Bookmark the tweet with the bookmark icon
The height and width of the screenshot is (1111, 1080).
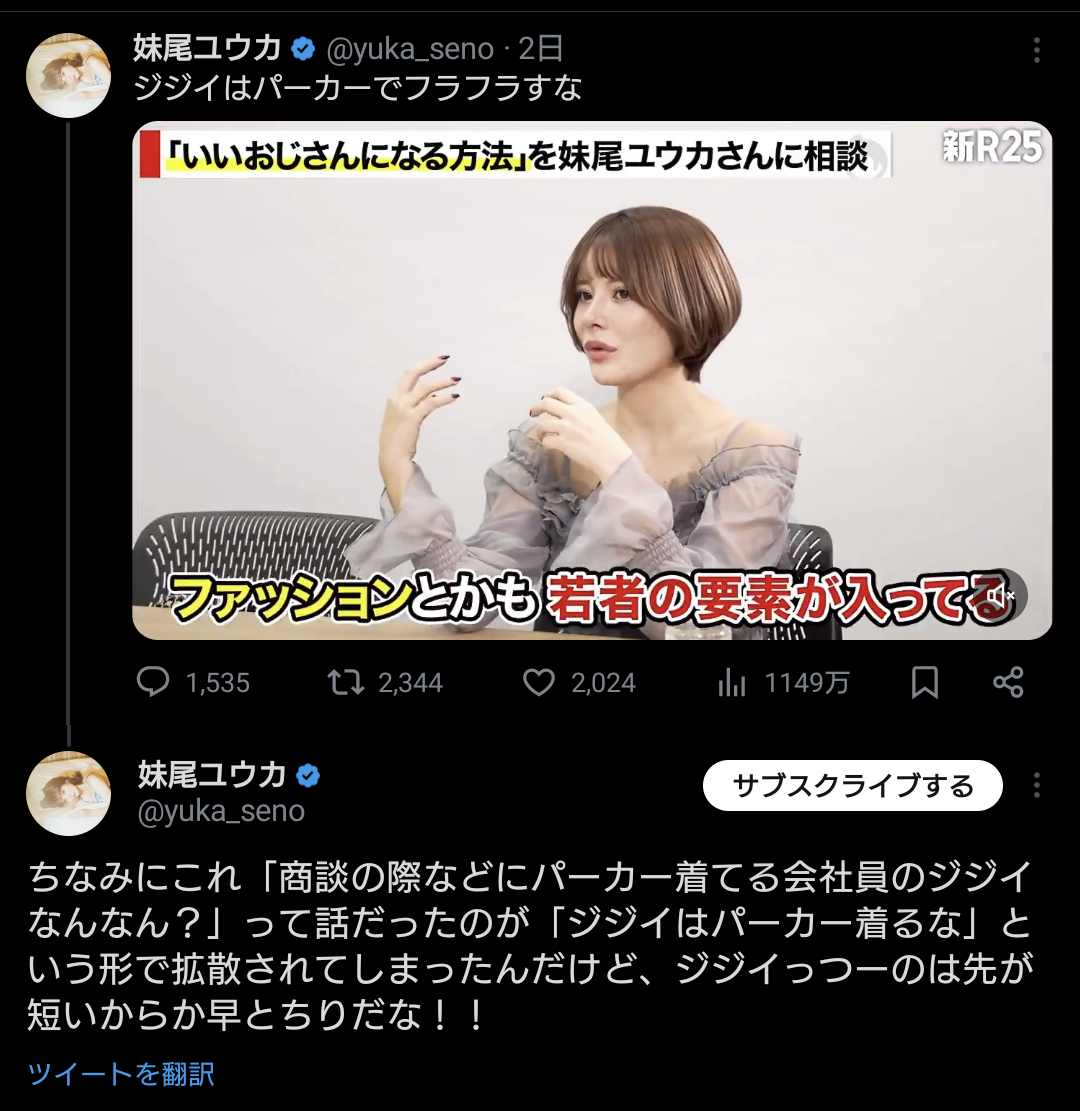(925, 682)
